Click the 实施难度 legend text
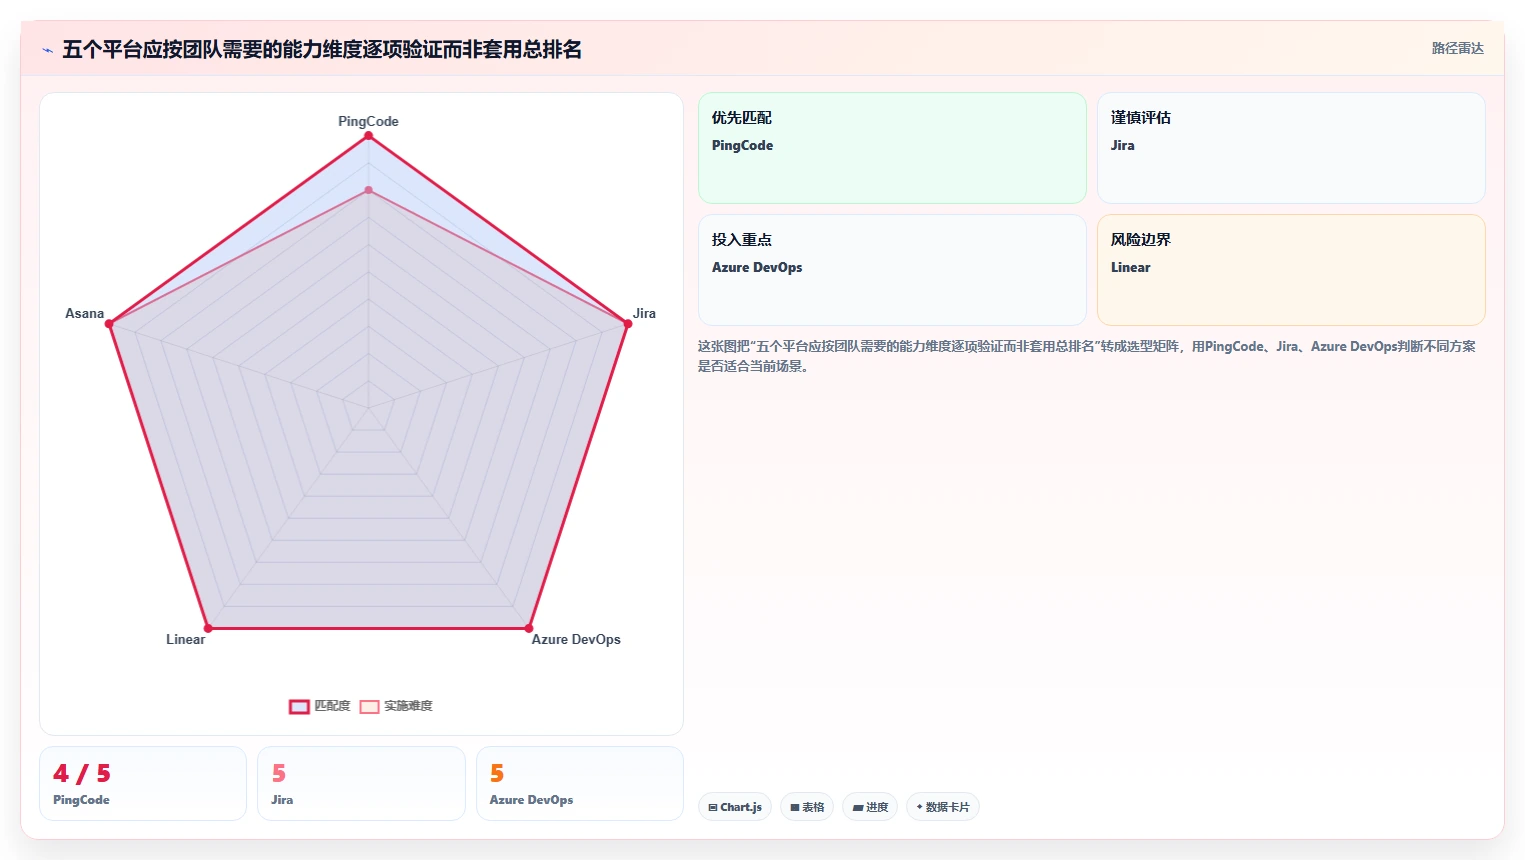 [408, 706]
